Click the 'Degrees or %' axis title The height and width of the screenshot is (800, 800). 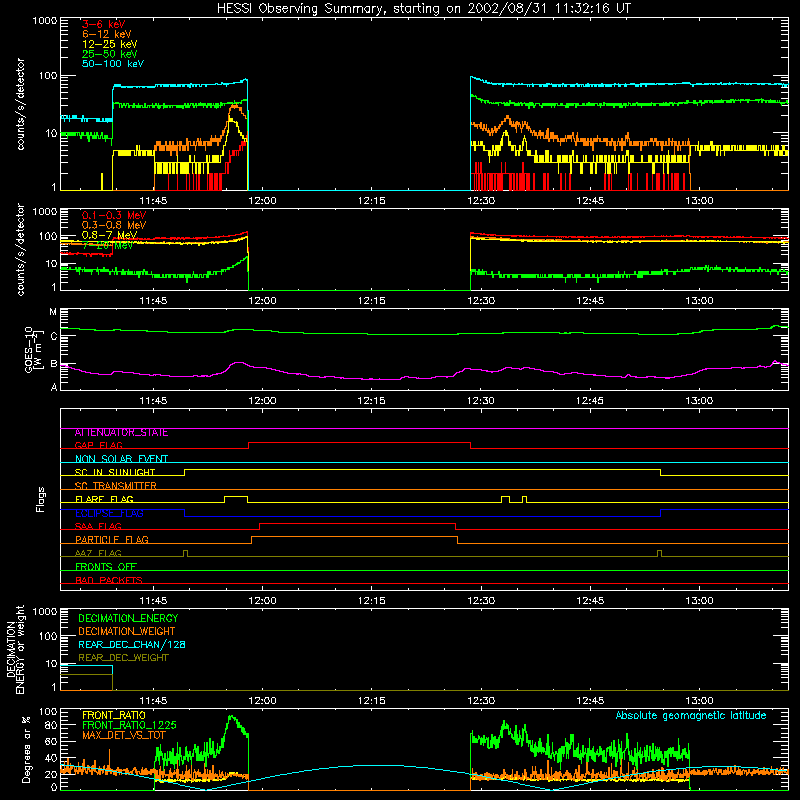tap(26, 749)
